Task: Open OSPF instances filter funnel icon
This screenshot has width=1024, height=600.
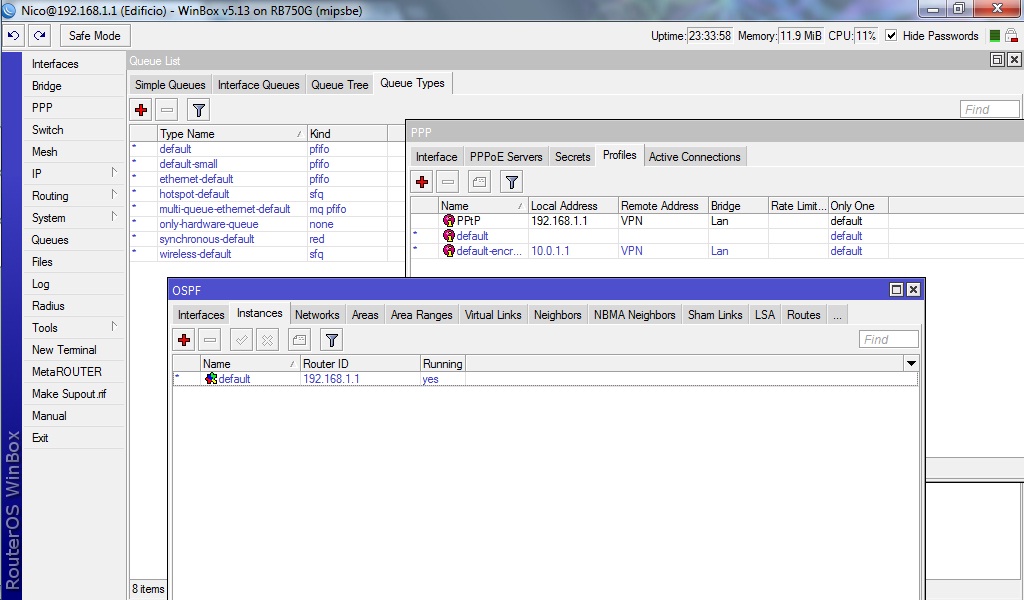Action: pyautogui.click(x=332, y=340)
